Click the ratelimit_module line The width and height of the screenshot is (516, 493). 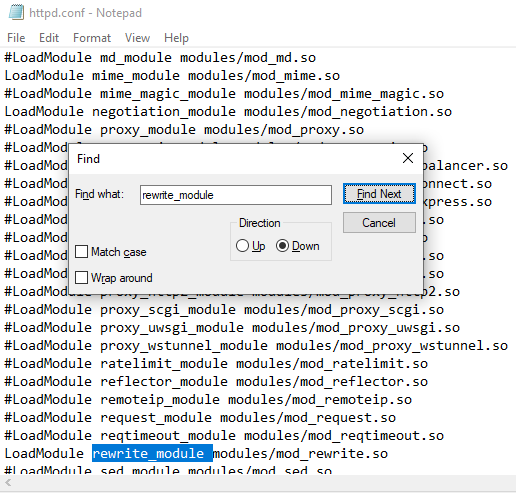216,364
